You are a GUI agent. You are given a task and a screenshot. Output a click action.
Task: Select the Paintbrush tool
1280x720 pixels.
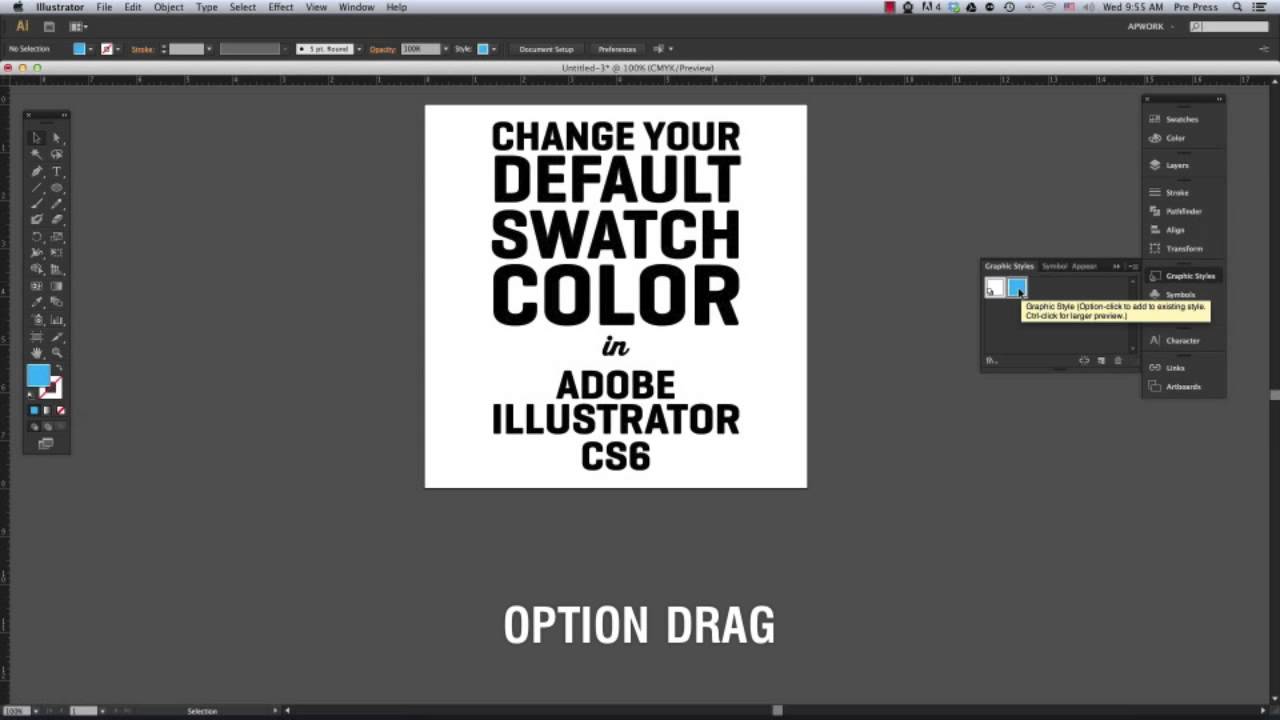tap(36, 203)
